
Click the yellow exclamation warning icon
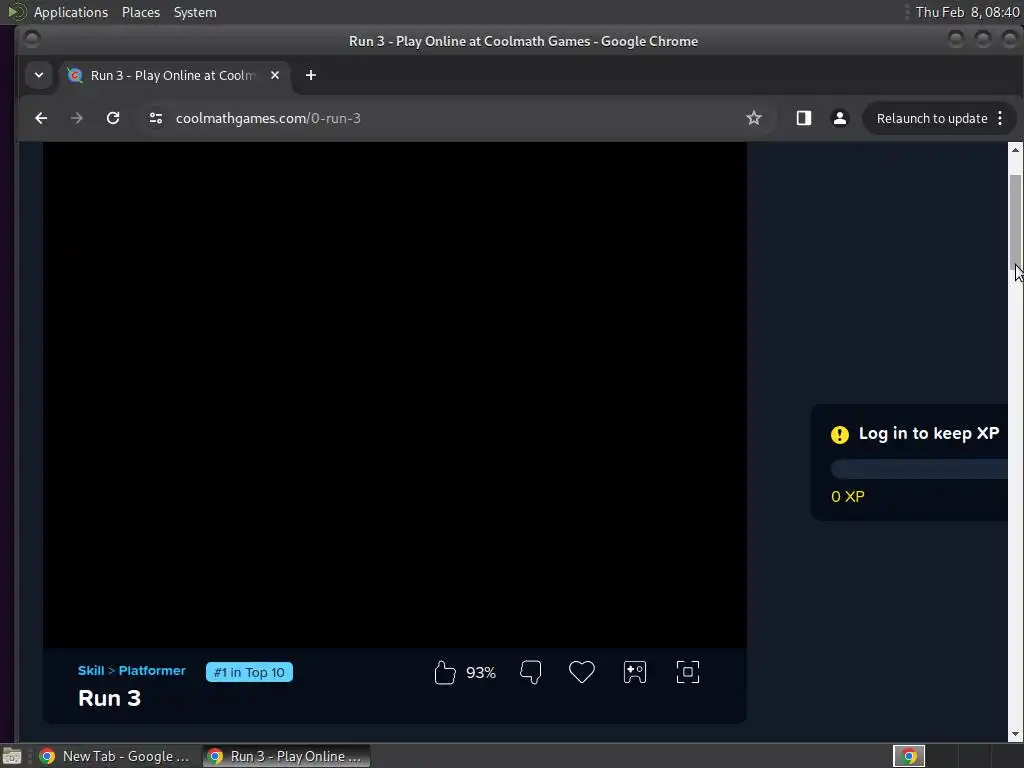point(840,434)
